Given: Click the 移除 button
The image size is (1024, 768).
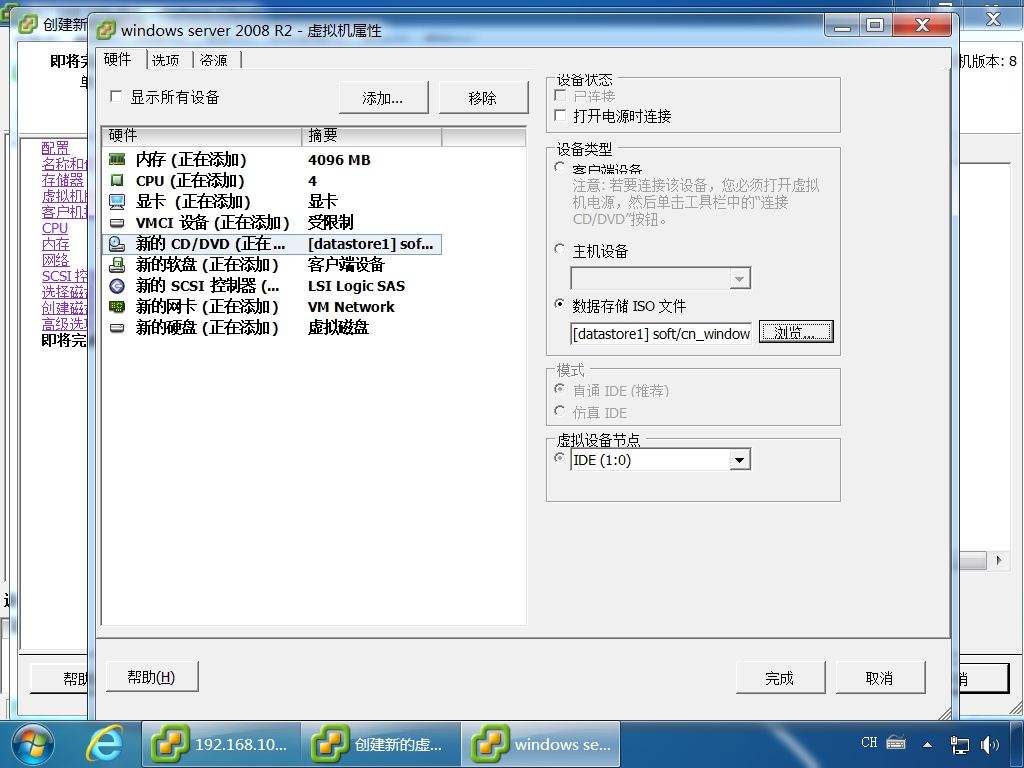Looking at the screenshot, I should (x=483, y=98).
